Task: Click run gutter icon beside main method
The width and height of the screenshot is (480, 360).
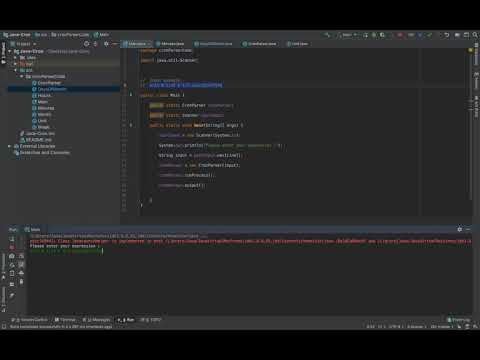Action: pyautogui.click(x=131, y=125)
